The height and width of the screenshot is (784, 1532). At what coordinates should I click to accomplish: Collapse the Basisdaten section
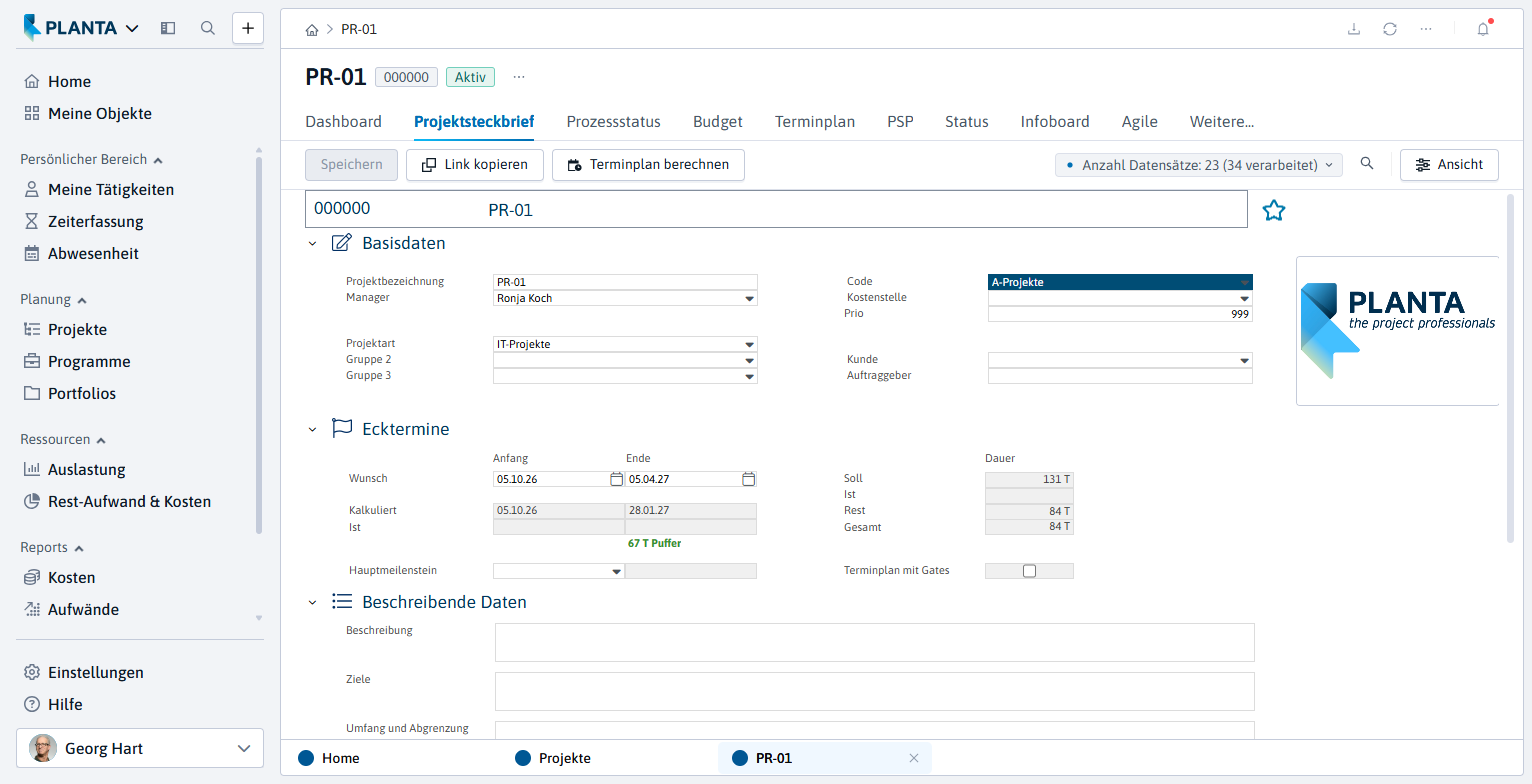(312, 243)
